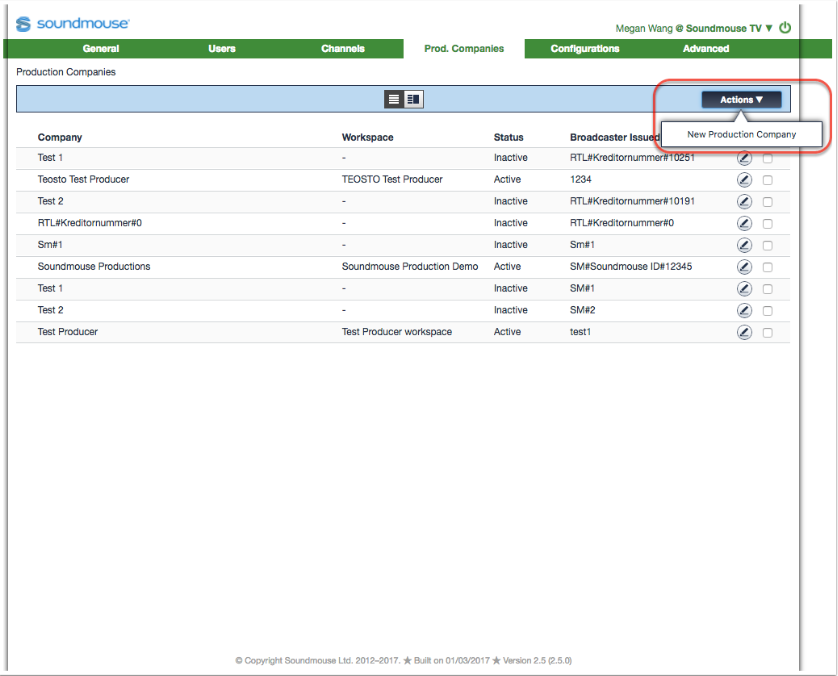
Task: Click the 1234 broadcaster ID cell
Action: click(x=580, y=180)
